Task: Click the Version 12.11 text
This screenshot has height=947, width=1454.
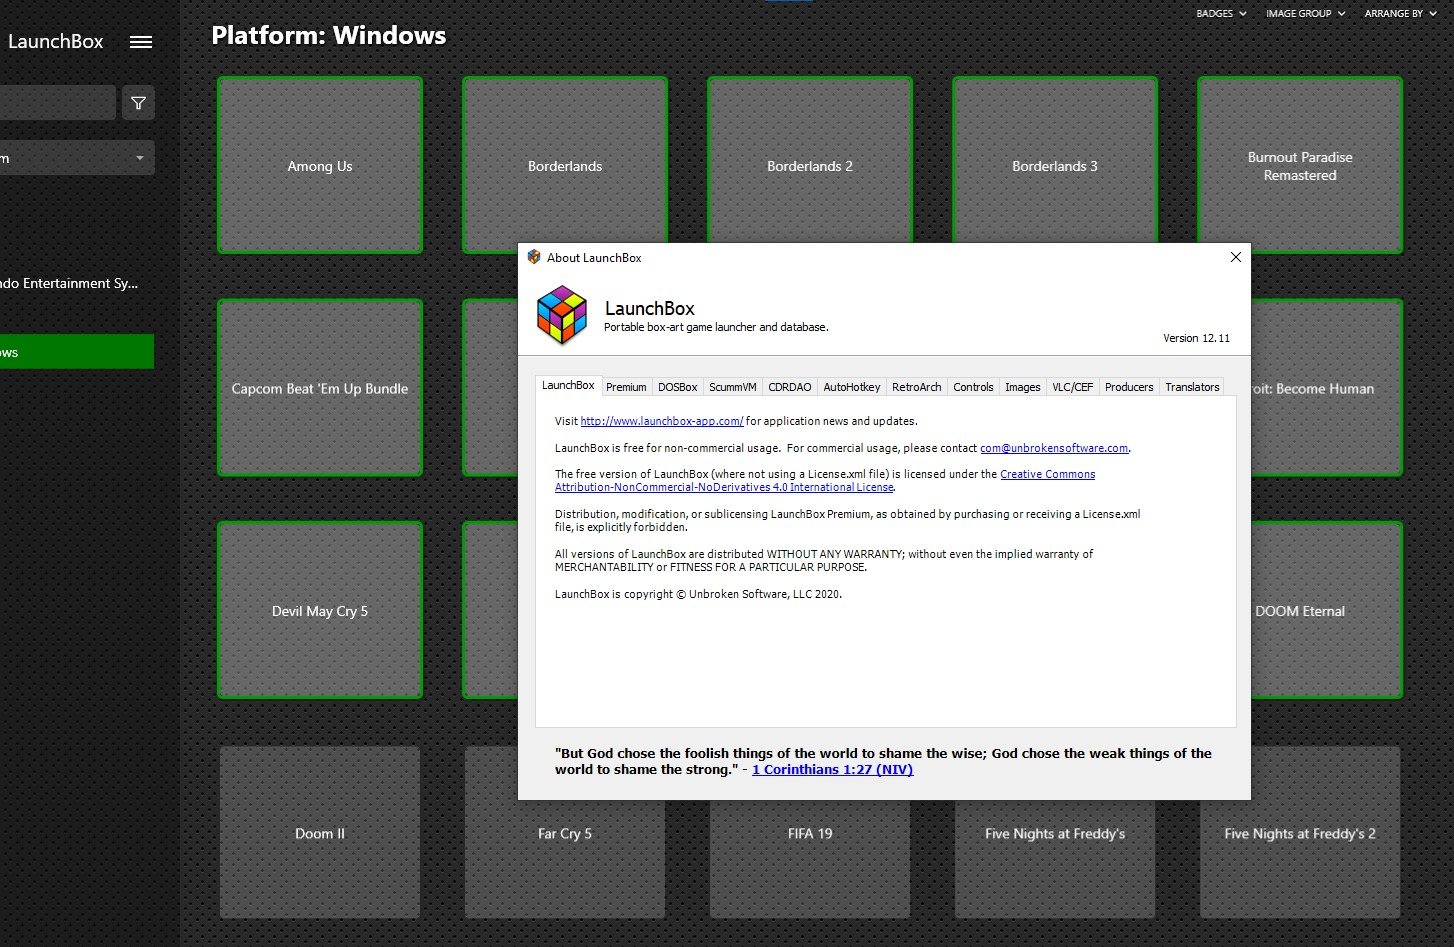Action: click(x=1196, y=338)
